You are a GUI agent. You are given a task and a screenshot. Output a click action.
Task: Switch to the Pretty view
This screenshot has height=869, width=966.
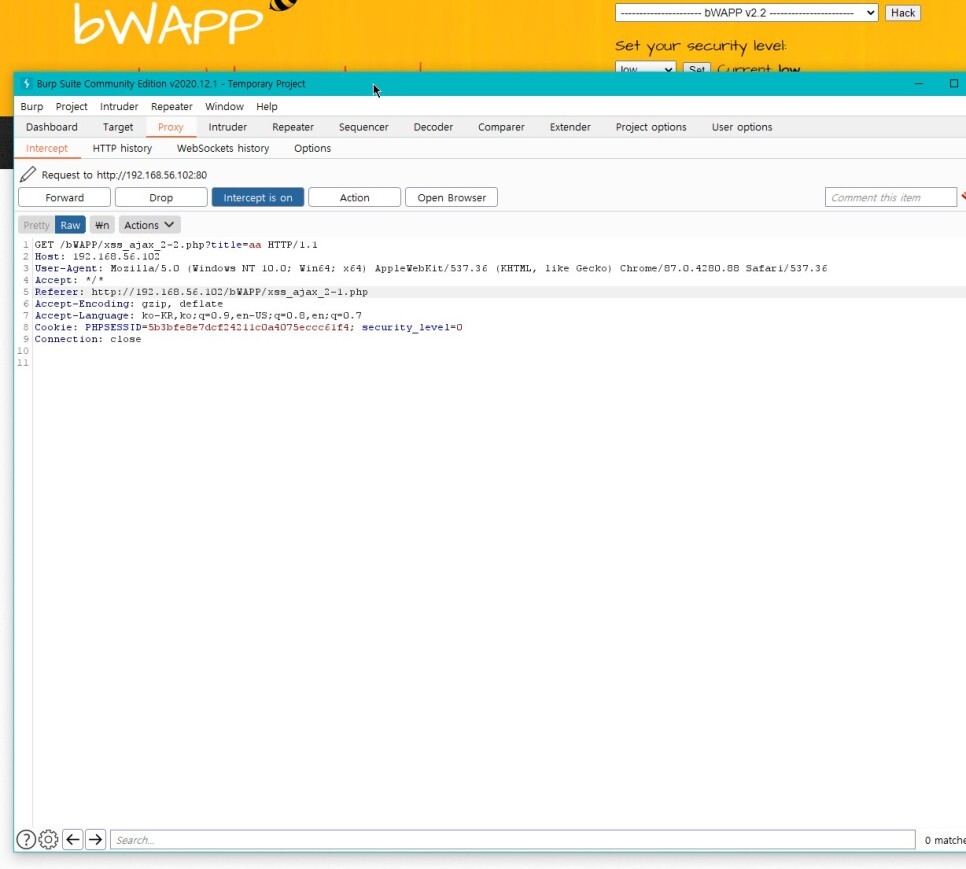tap(36, 225)
